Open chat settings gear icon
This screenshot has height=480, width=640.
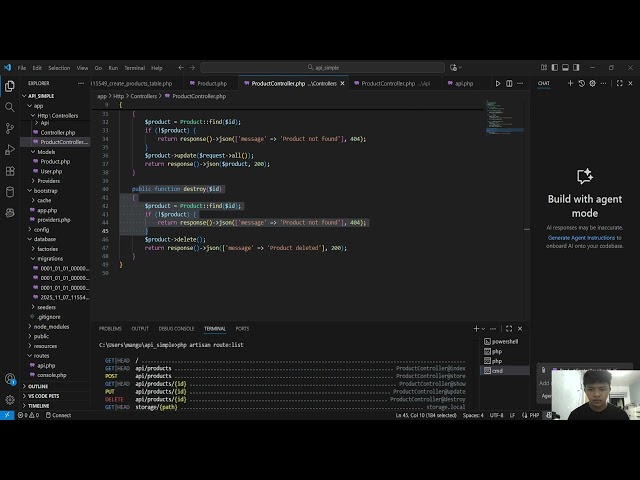[x=593, y=83]
